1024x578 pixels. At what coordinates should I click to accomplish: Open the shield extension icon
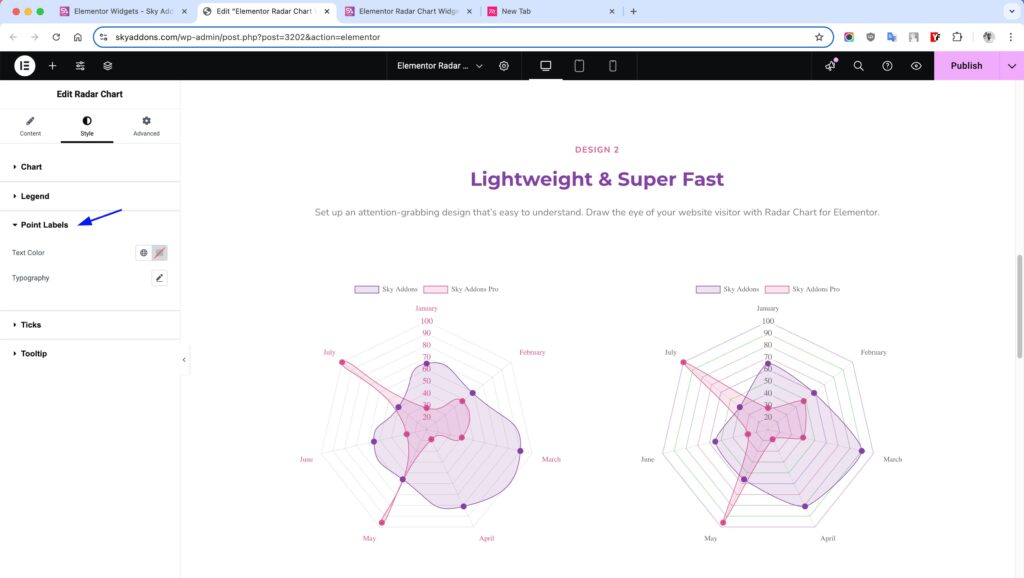(x=871, y=37)
